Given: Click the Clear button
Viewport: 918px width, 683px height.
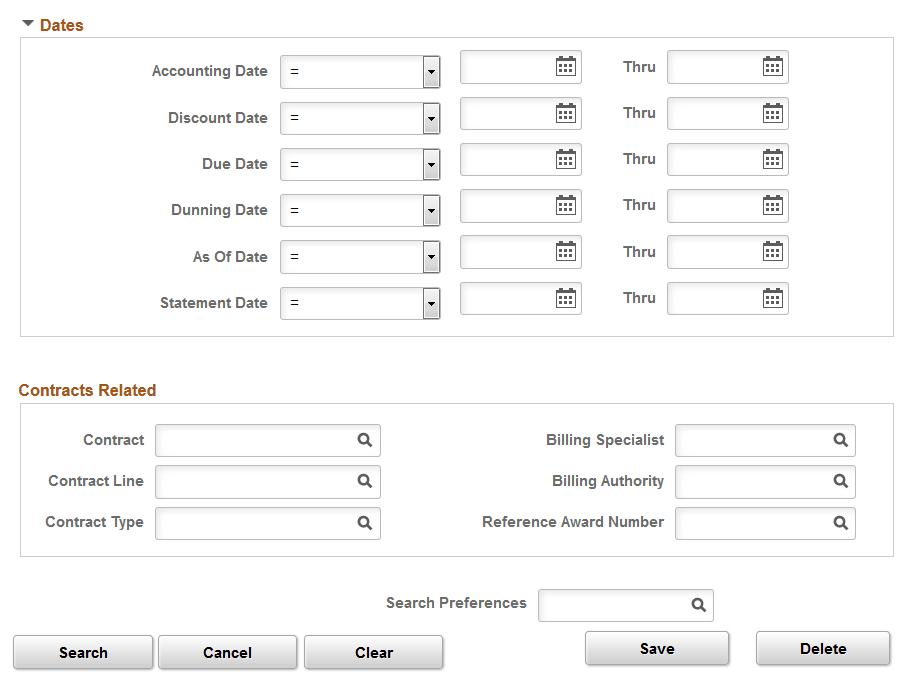Looking at the screenshot, I should click(x=373, y=652).
